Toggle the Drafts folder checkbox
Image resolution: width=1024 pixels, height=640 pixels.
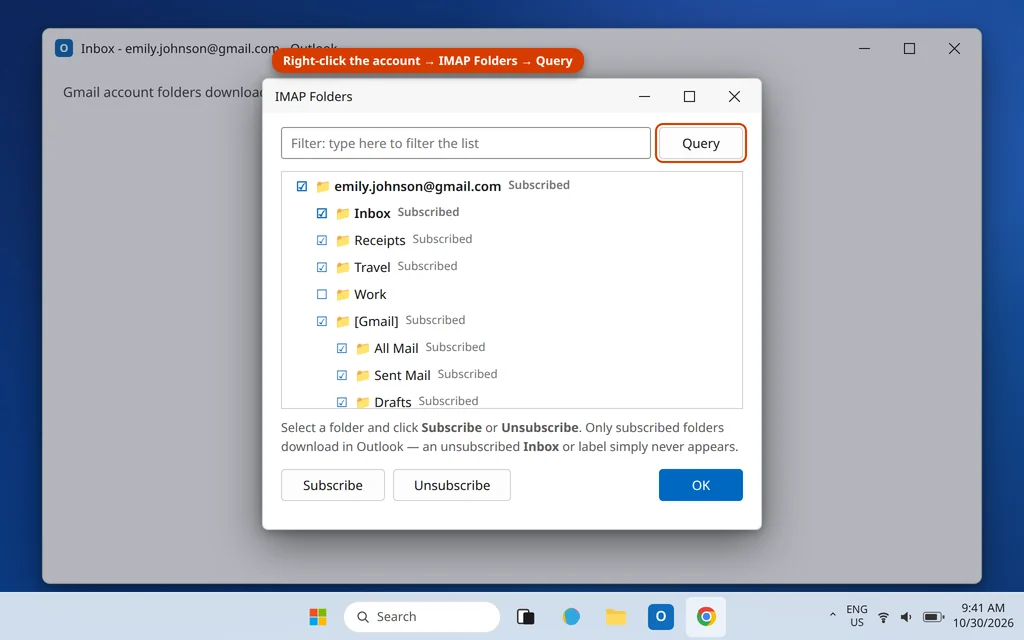pos(342,402)
